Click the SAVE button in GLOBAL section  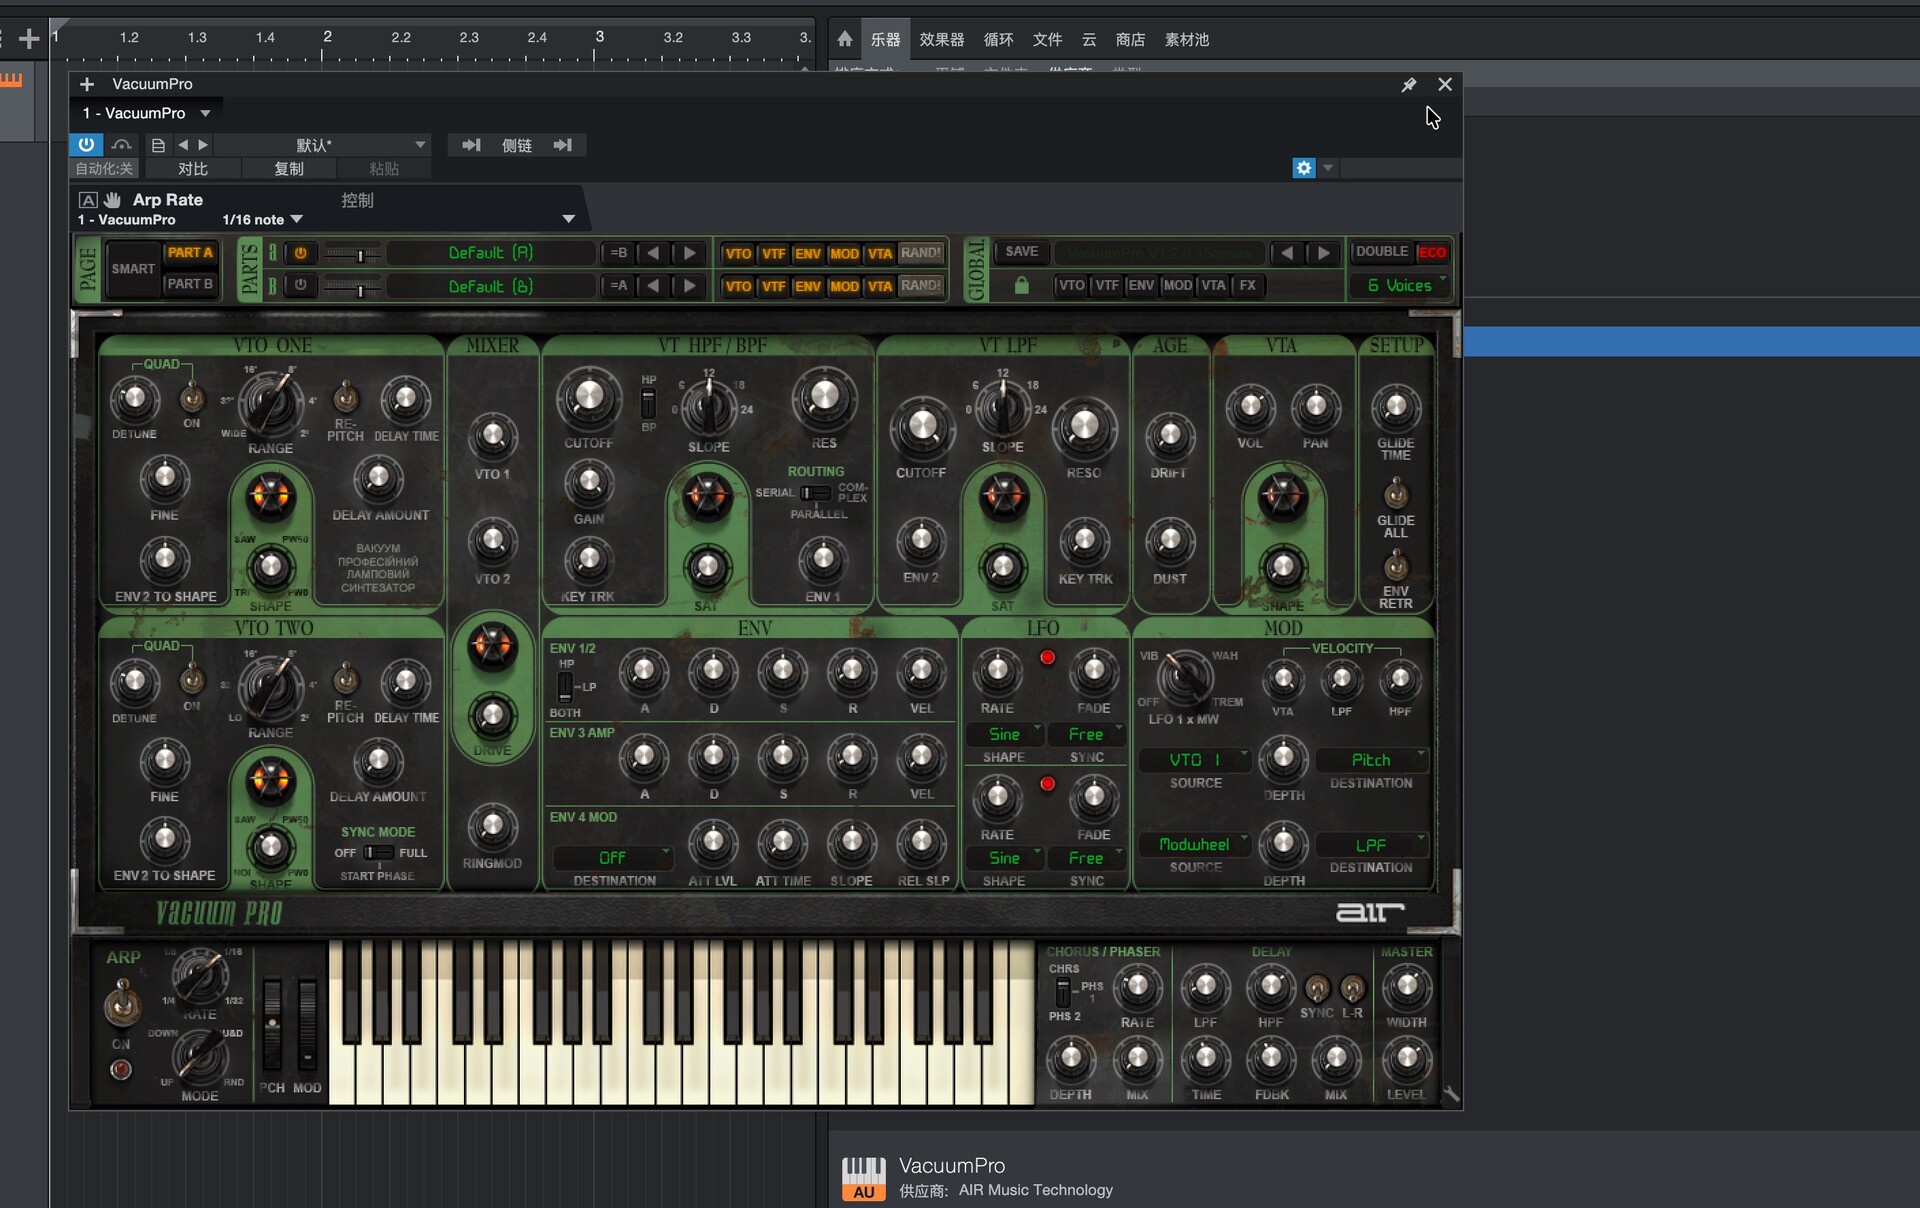[1021, 252]
